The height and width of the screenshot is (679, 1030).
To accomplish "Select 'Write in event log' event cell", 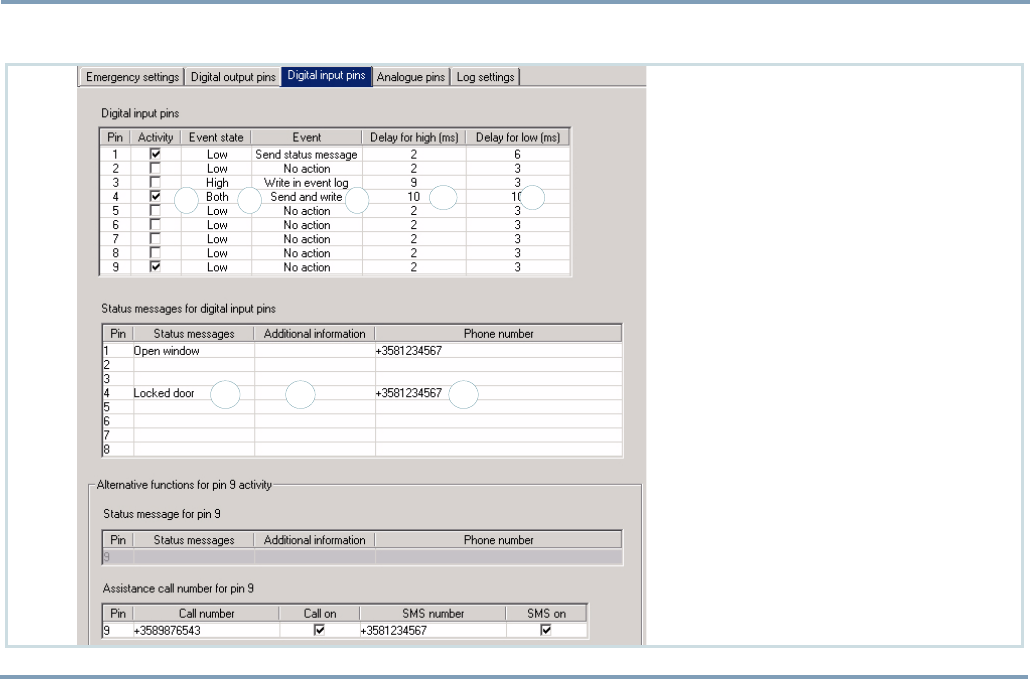I will pyautogui.click(x=306, y=183).
